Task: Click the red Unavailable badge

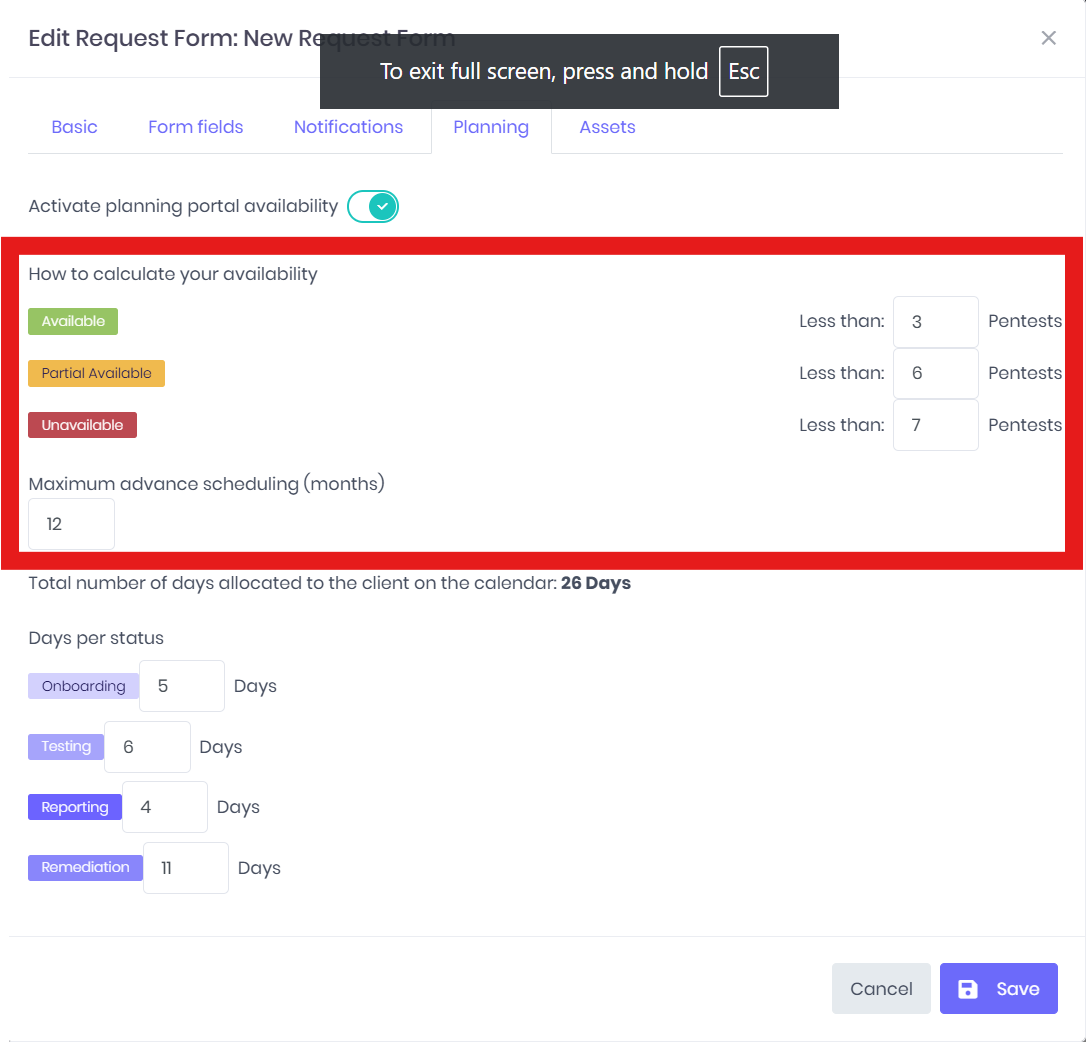Action: click(82, 425)
